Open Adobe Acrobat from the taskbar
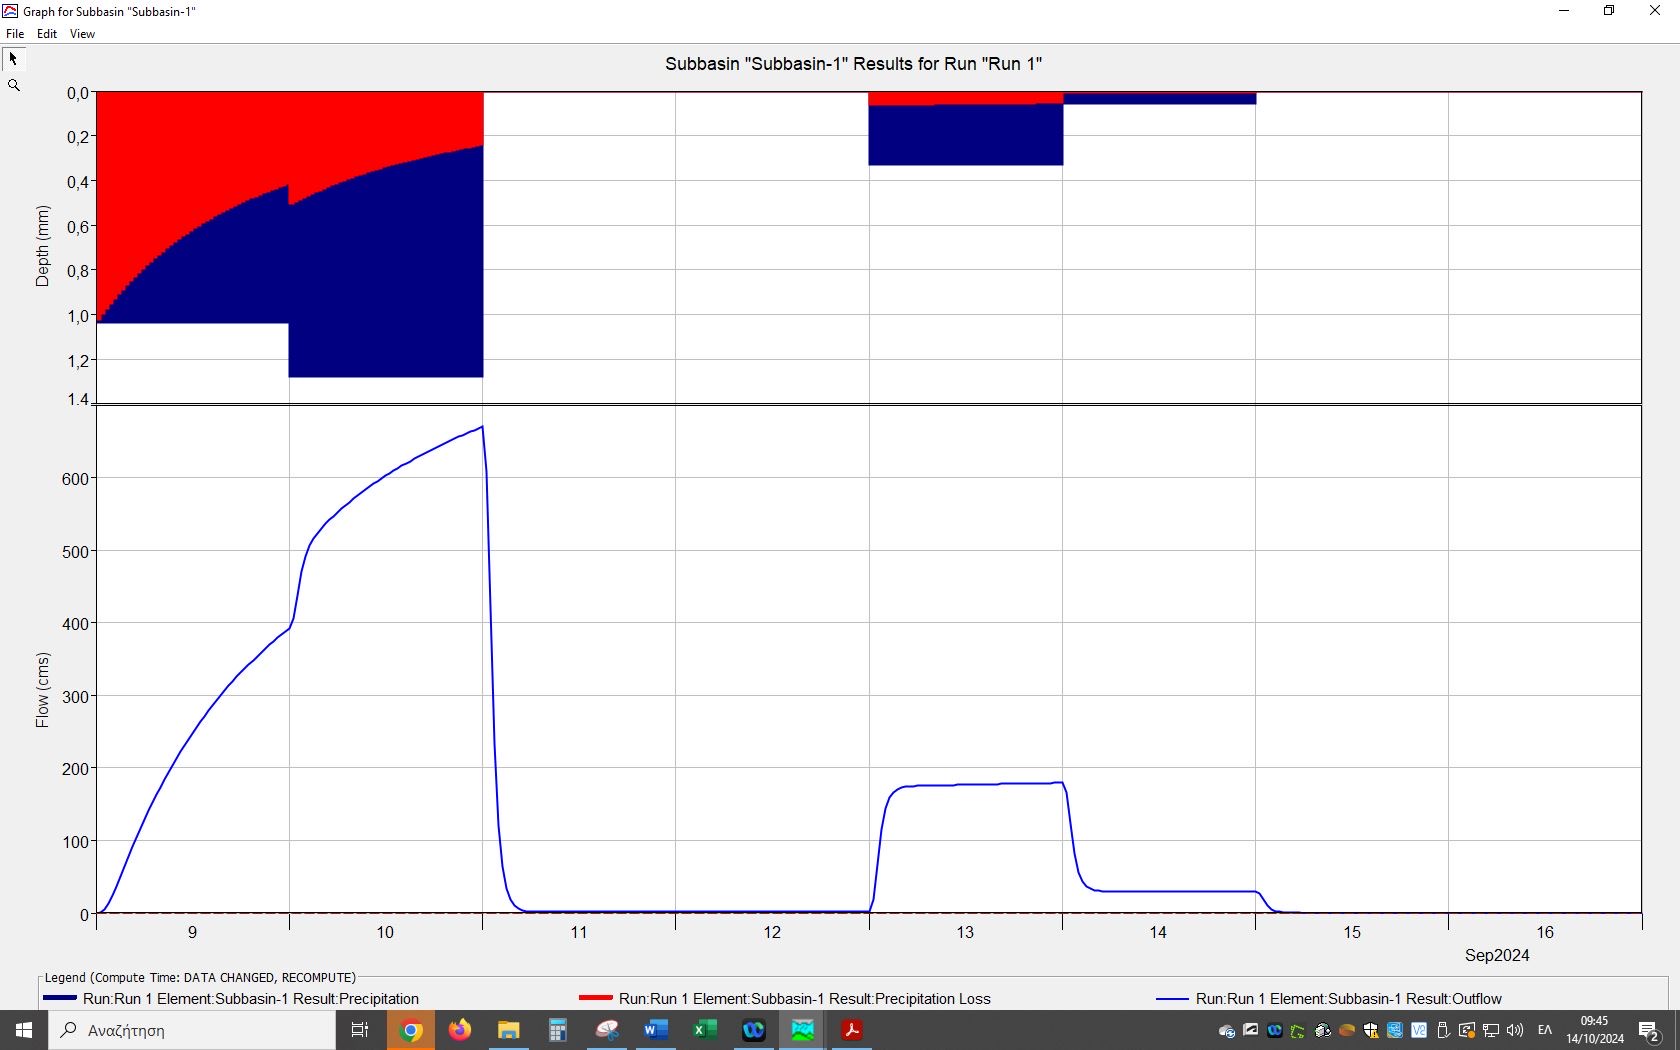Image resolution: width=1680 pixels, height=1050 pixels. [852, 1030]
